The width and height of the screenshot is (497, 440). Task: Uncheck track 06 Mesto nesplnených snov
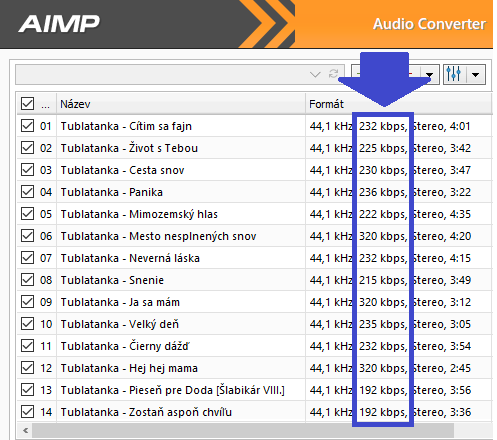27,236
